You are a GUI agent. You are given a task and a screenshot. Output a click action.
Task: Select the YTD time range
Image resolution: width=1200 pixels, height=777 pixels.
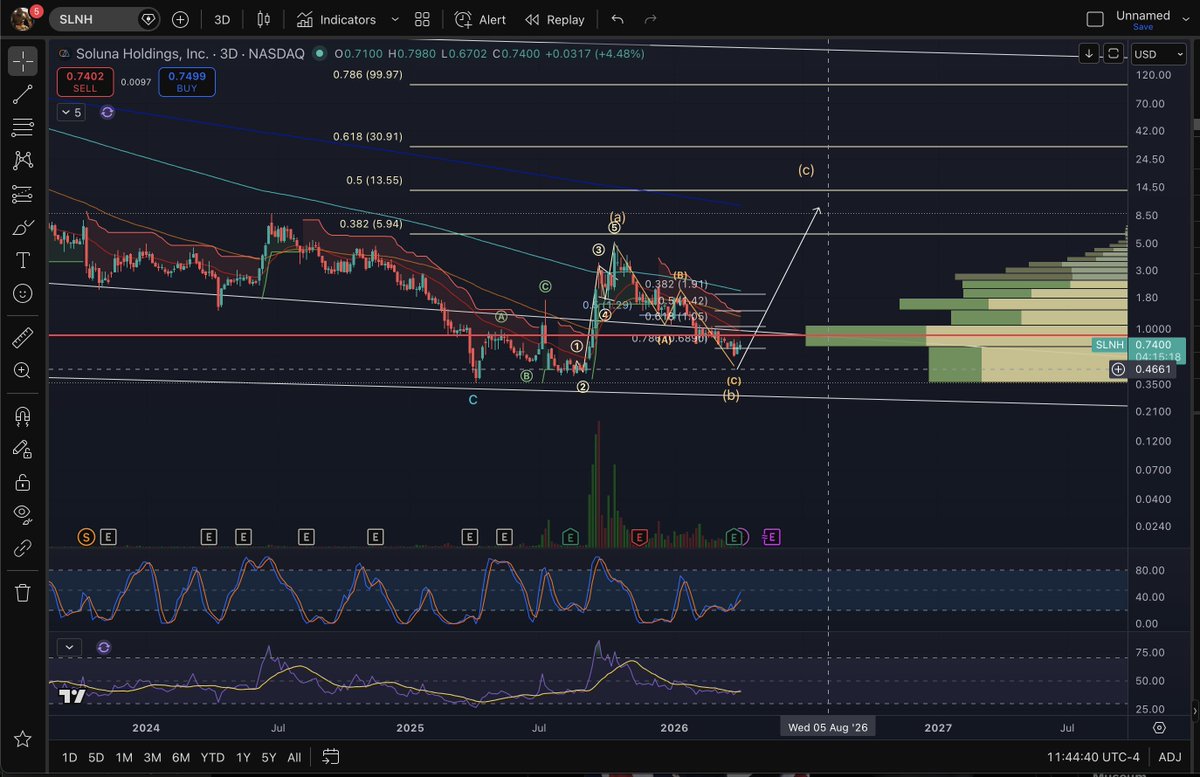212,756
